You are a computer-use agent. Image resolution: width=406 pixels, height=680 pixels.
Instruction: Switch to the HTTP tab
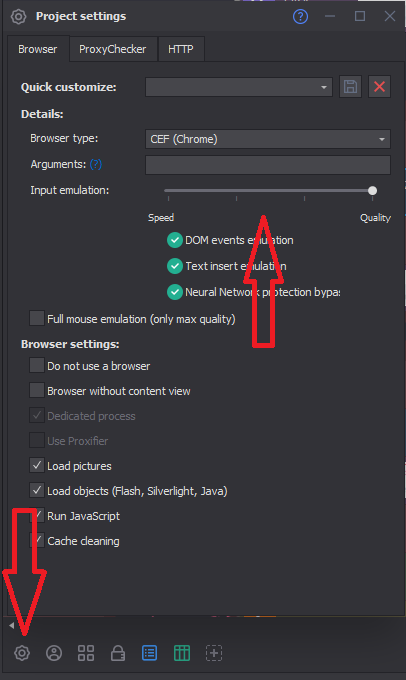click(180, 49)
